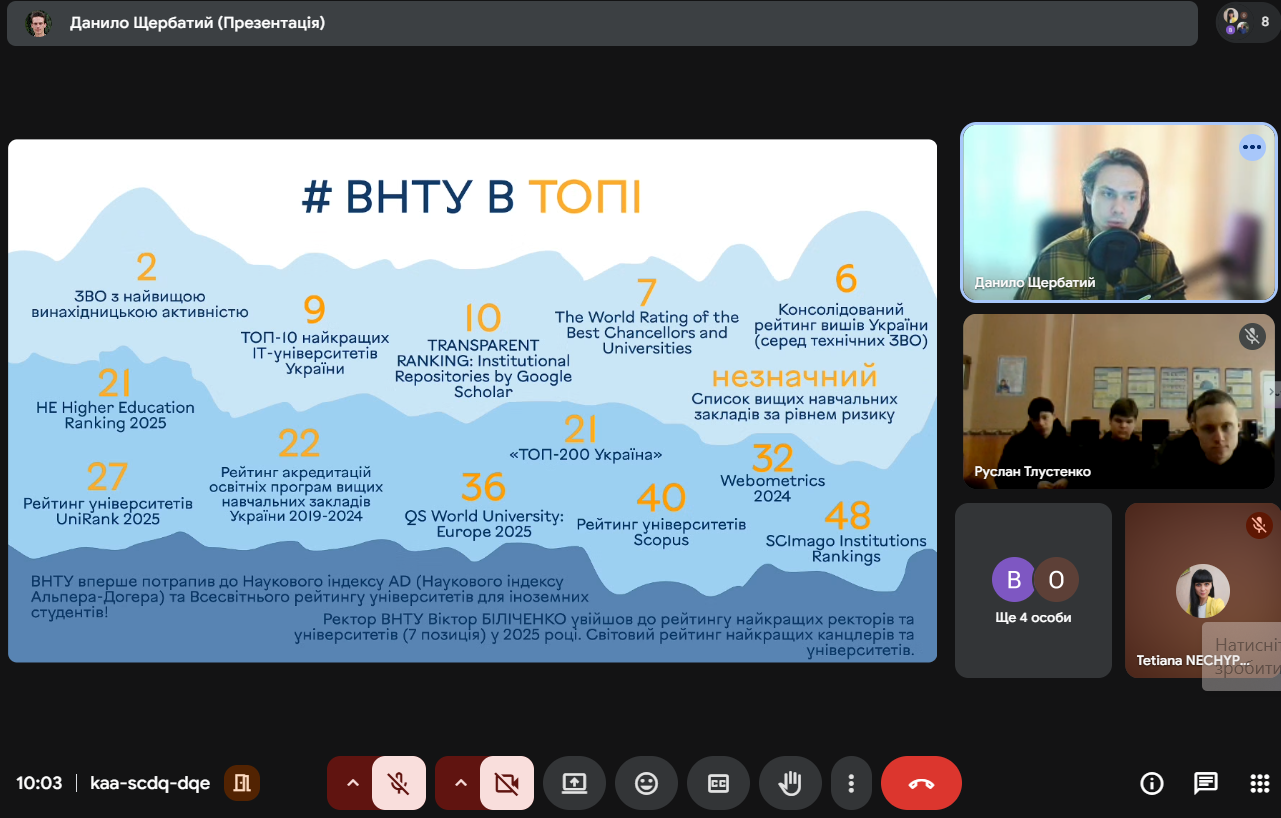Turn on closed captions

pyautogui.click(x=718, y=783)
